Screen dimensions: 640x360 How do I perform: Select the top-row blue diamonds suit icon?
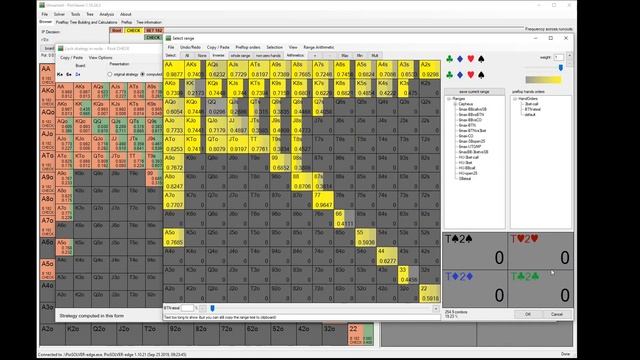click(x=460, y=59)
